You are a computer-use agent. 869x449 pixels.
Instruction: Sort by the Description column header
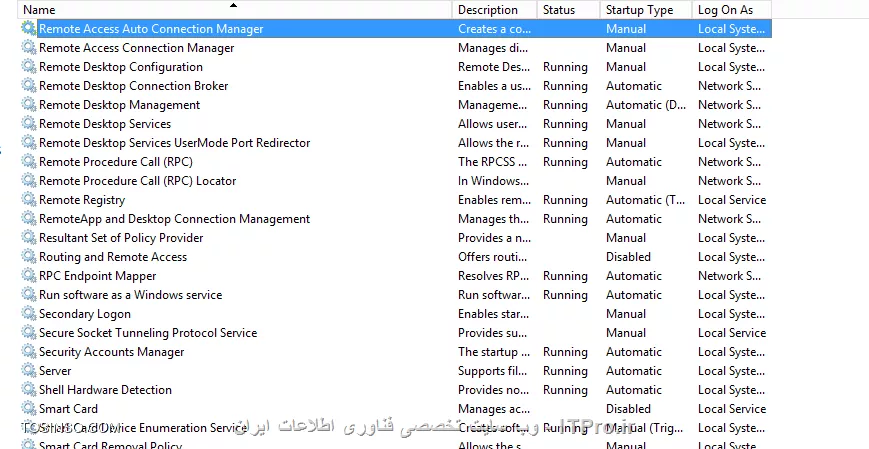click(494, 9)
